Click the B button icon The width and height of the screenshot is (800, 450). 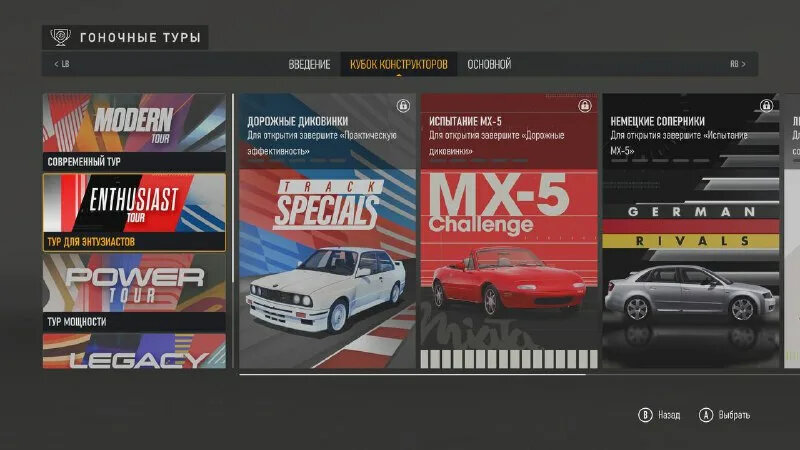pos(645,415)
